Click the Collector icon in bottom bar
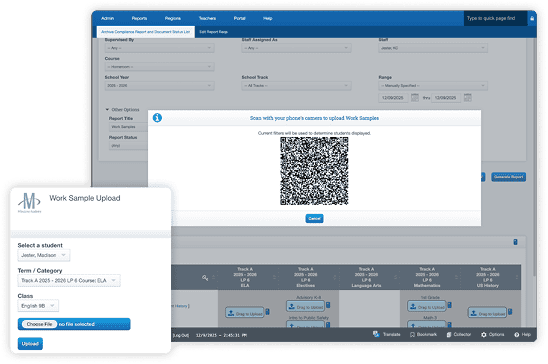548x364 pixels. coord(449,335)
